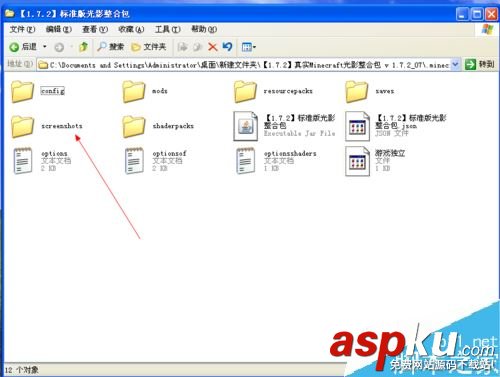Click the title bar folder icon
The width and height of the screenshot is (500, 377).
10,13
